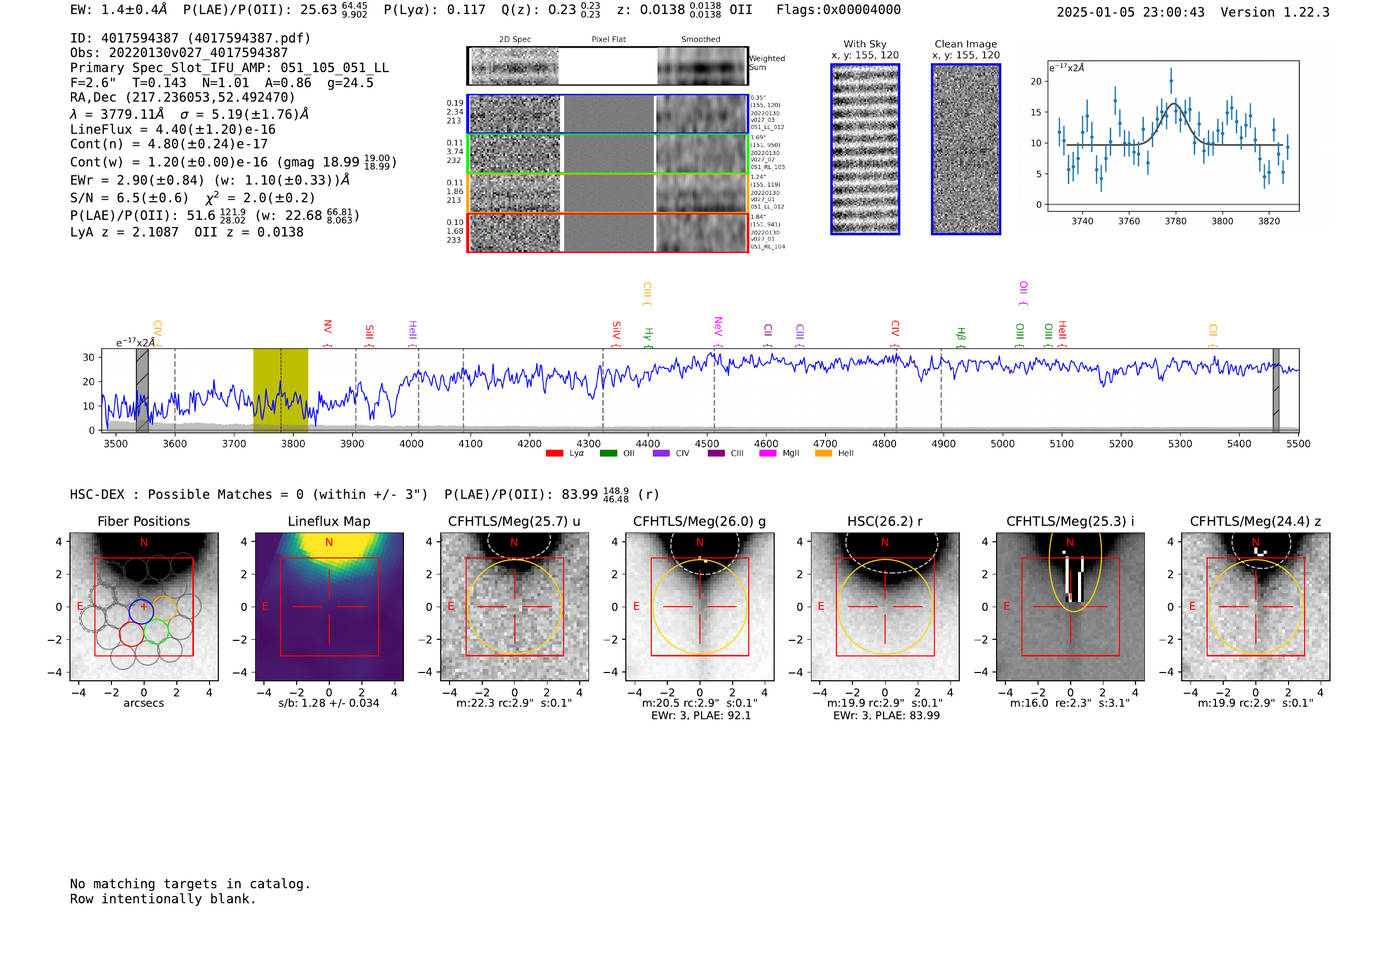This screenshot has width=1400, height=953.
Task: Click the grey hatched band near 5460
Action: pyautogui.click(x=1276, y=390)
